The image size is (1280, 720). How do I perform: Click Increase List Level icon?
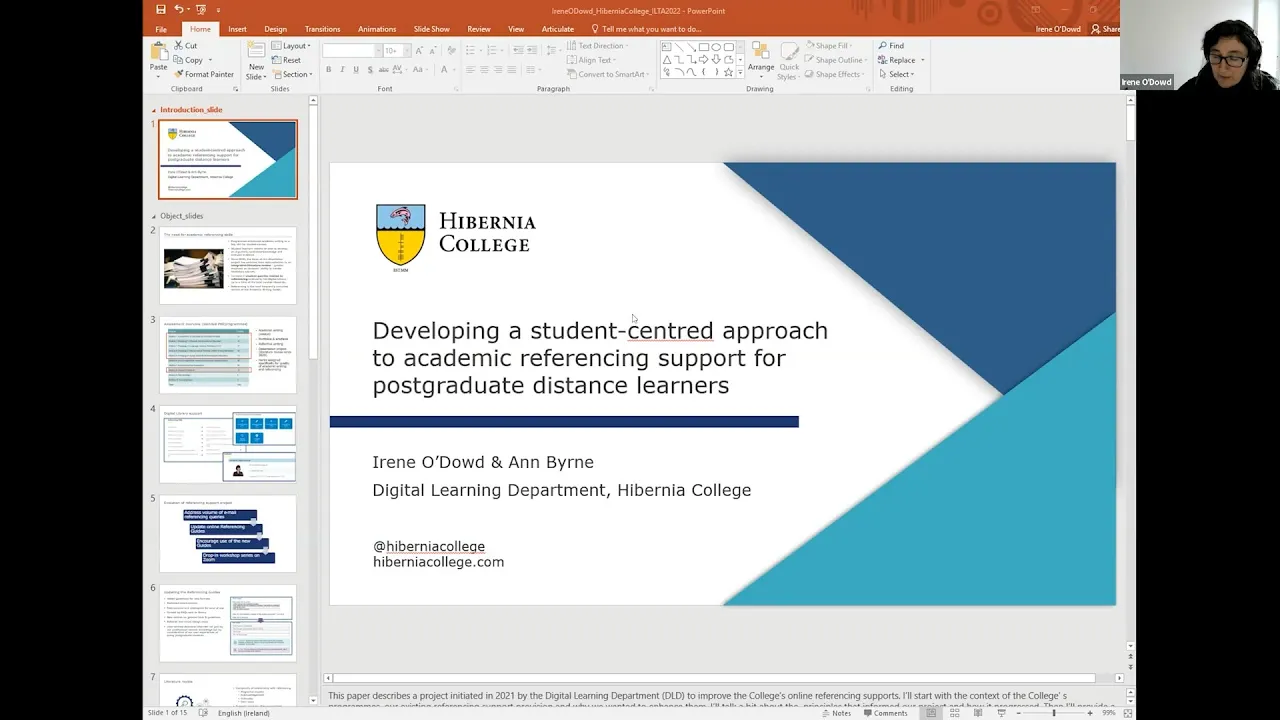[x=532, y=51]
